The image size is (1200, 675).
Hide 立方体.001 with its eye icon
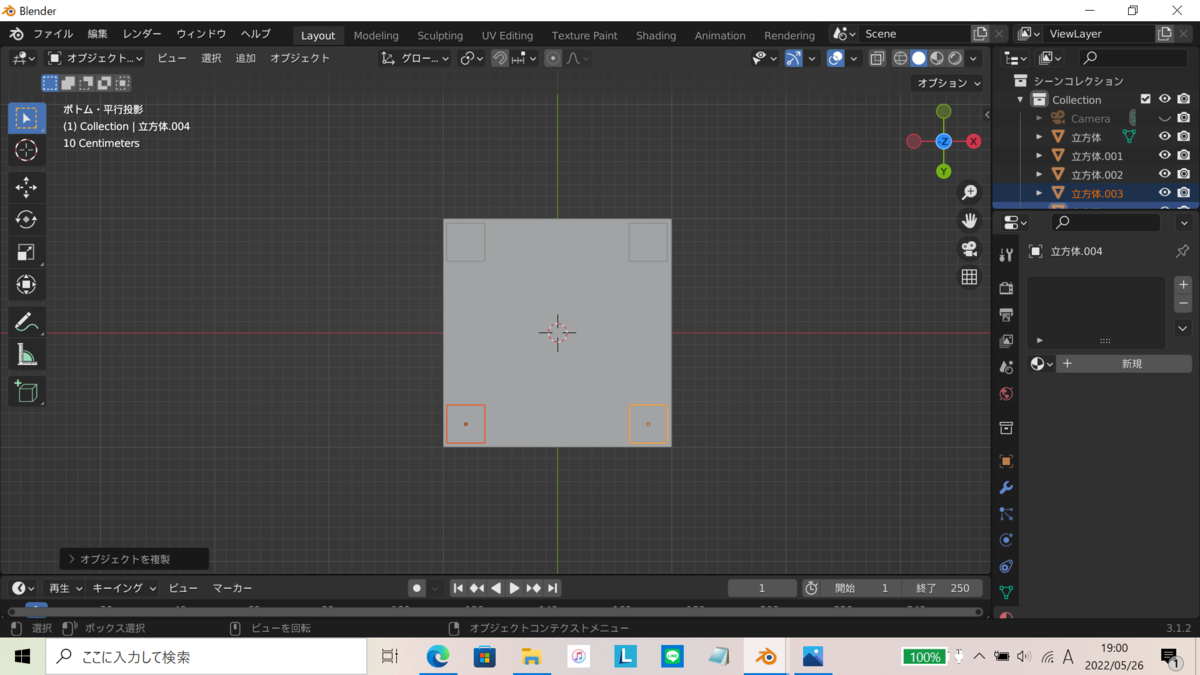1164,156
